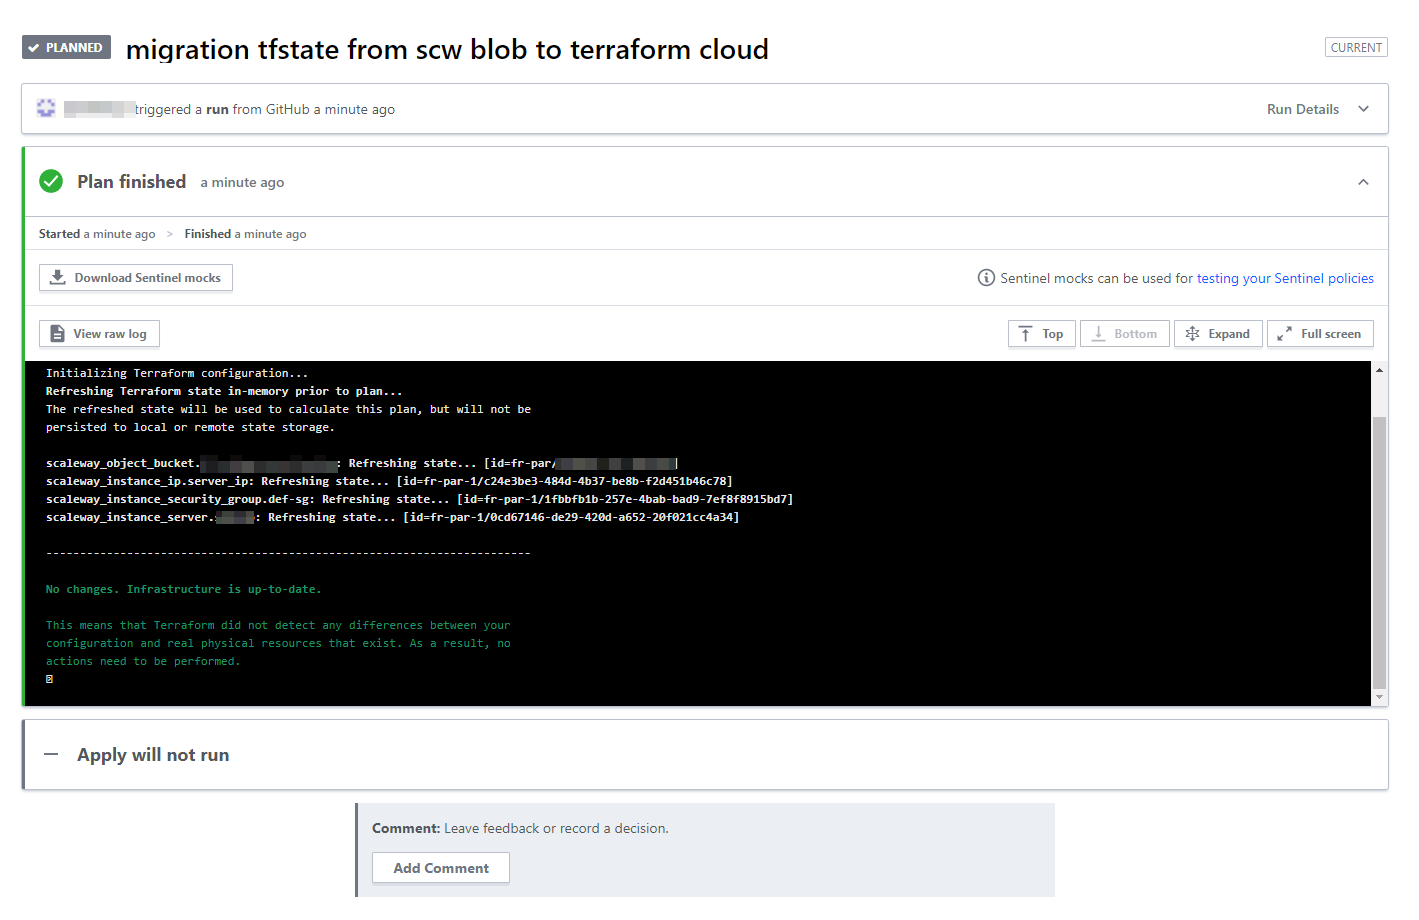Click 'Finished a minute ago' text
This screenshot has height=920, width=1419.
pos(245,234)
